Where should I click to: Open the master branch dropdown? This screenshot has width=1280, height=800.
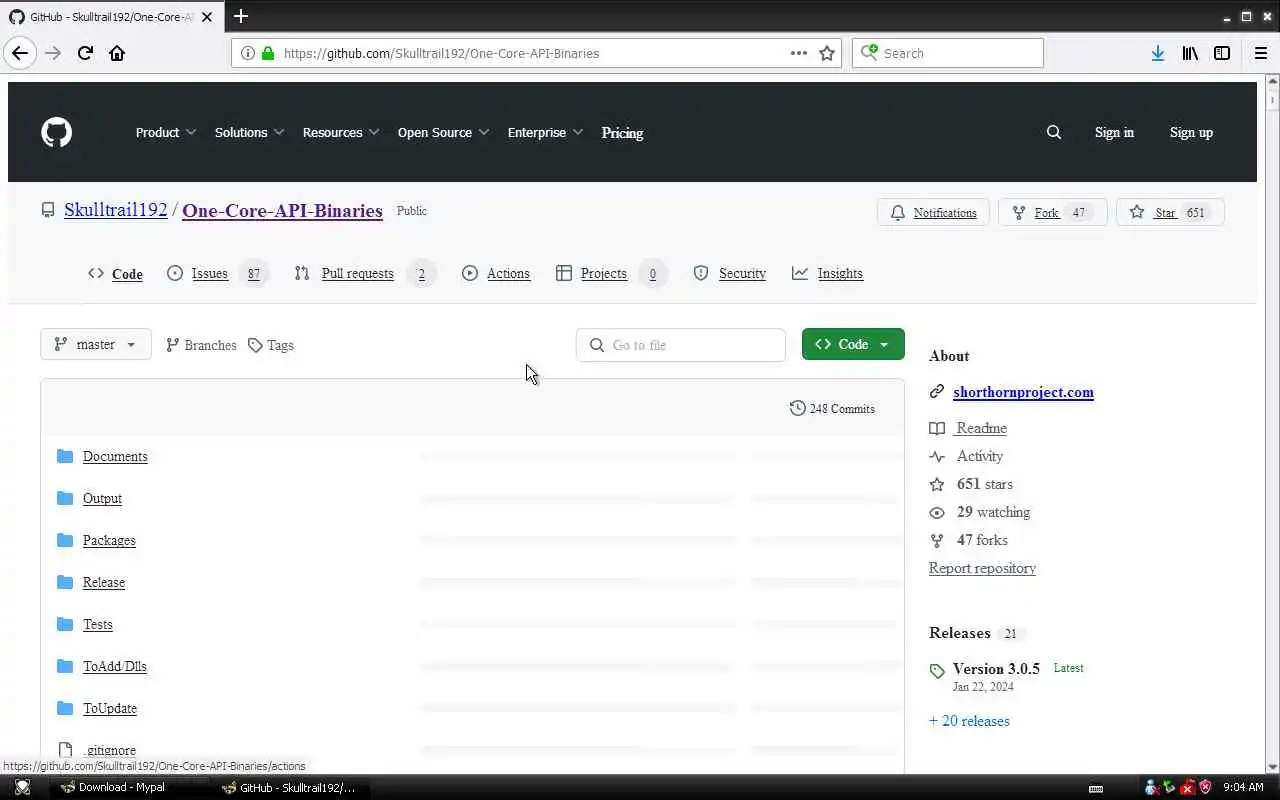click(x=96, y=344)
